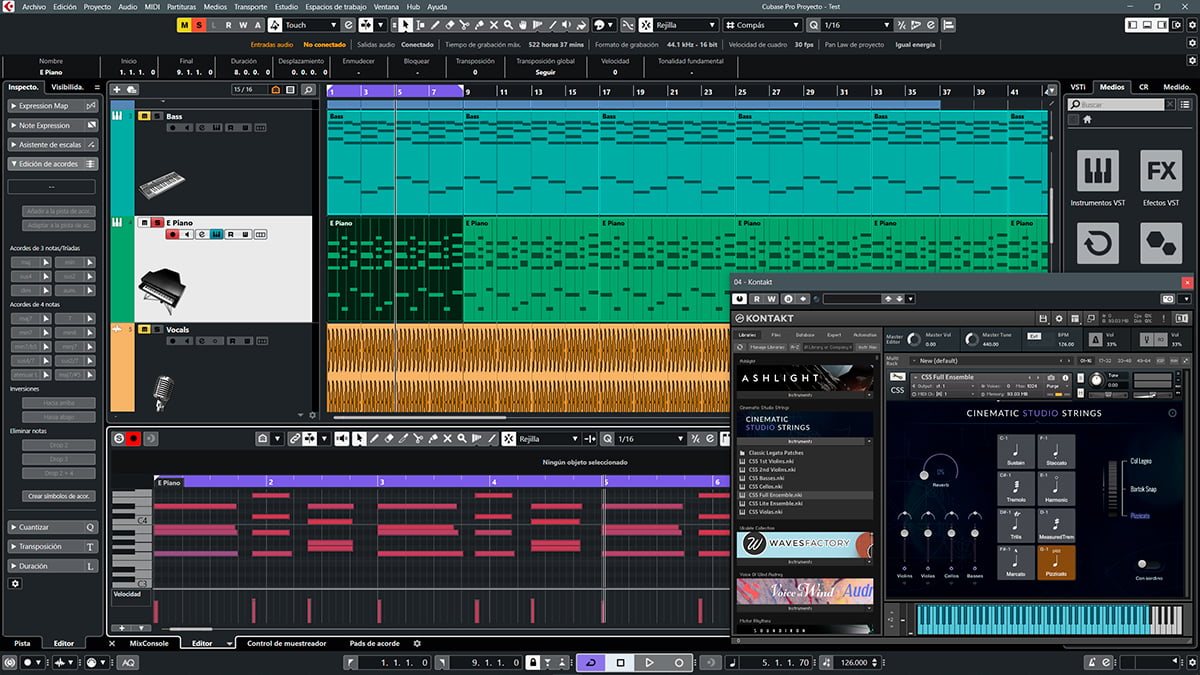Open CSS Basses.nki in the Kontakt library

[x=766, y=478]
